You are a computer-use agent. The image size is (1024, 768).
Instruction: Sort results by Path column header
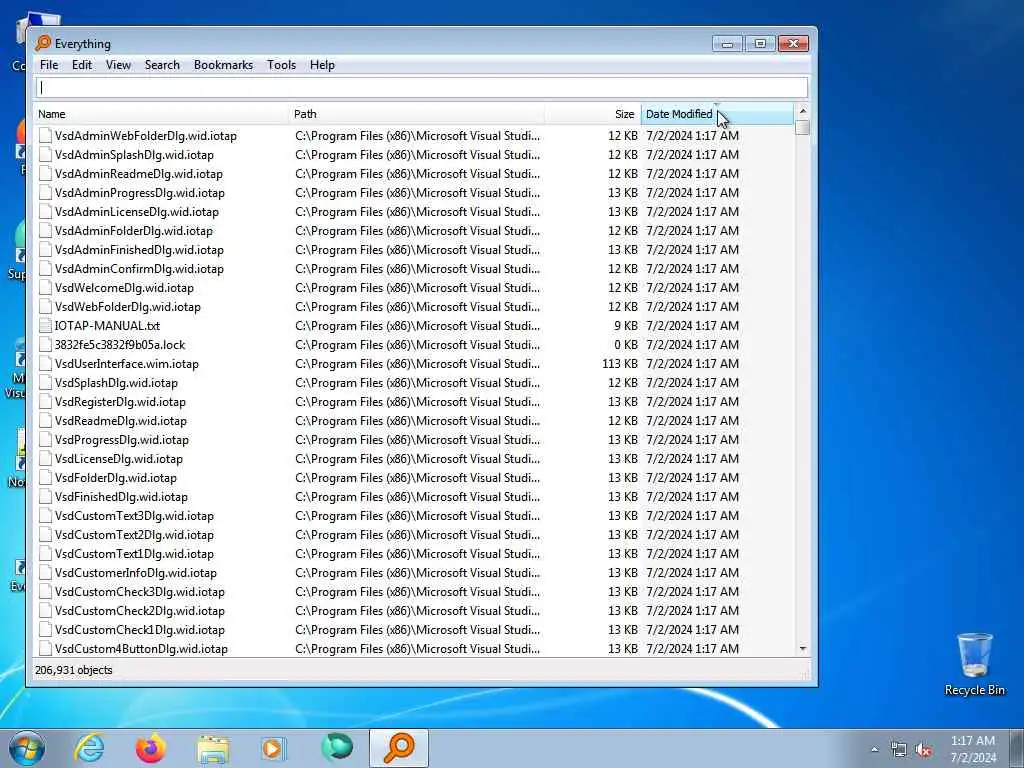[x=417, y=114]
